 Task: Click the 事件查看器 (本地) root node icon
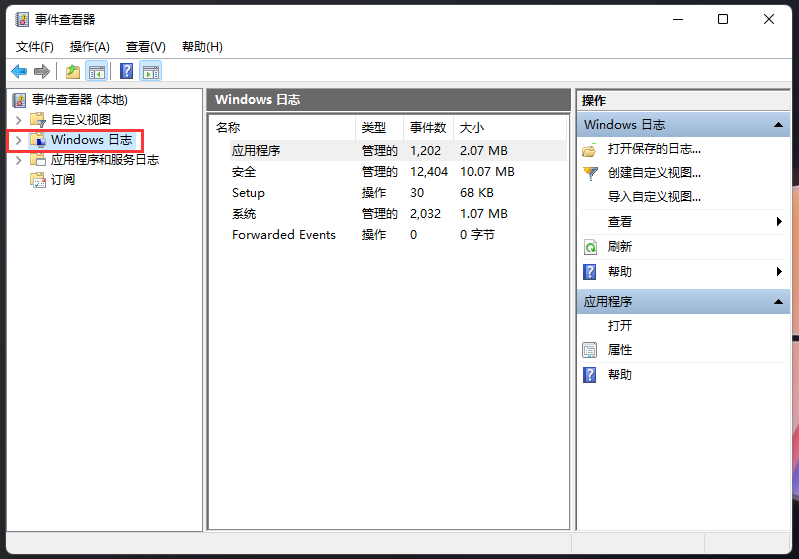click(19, 100)
